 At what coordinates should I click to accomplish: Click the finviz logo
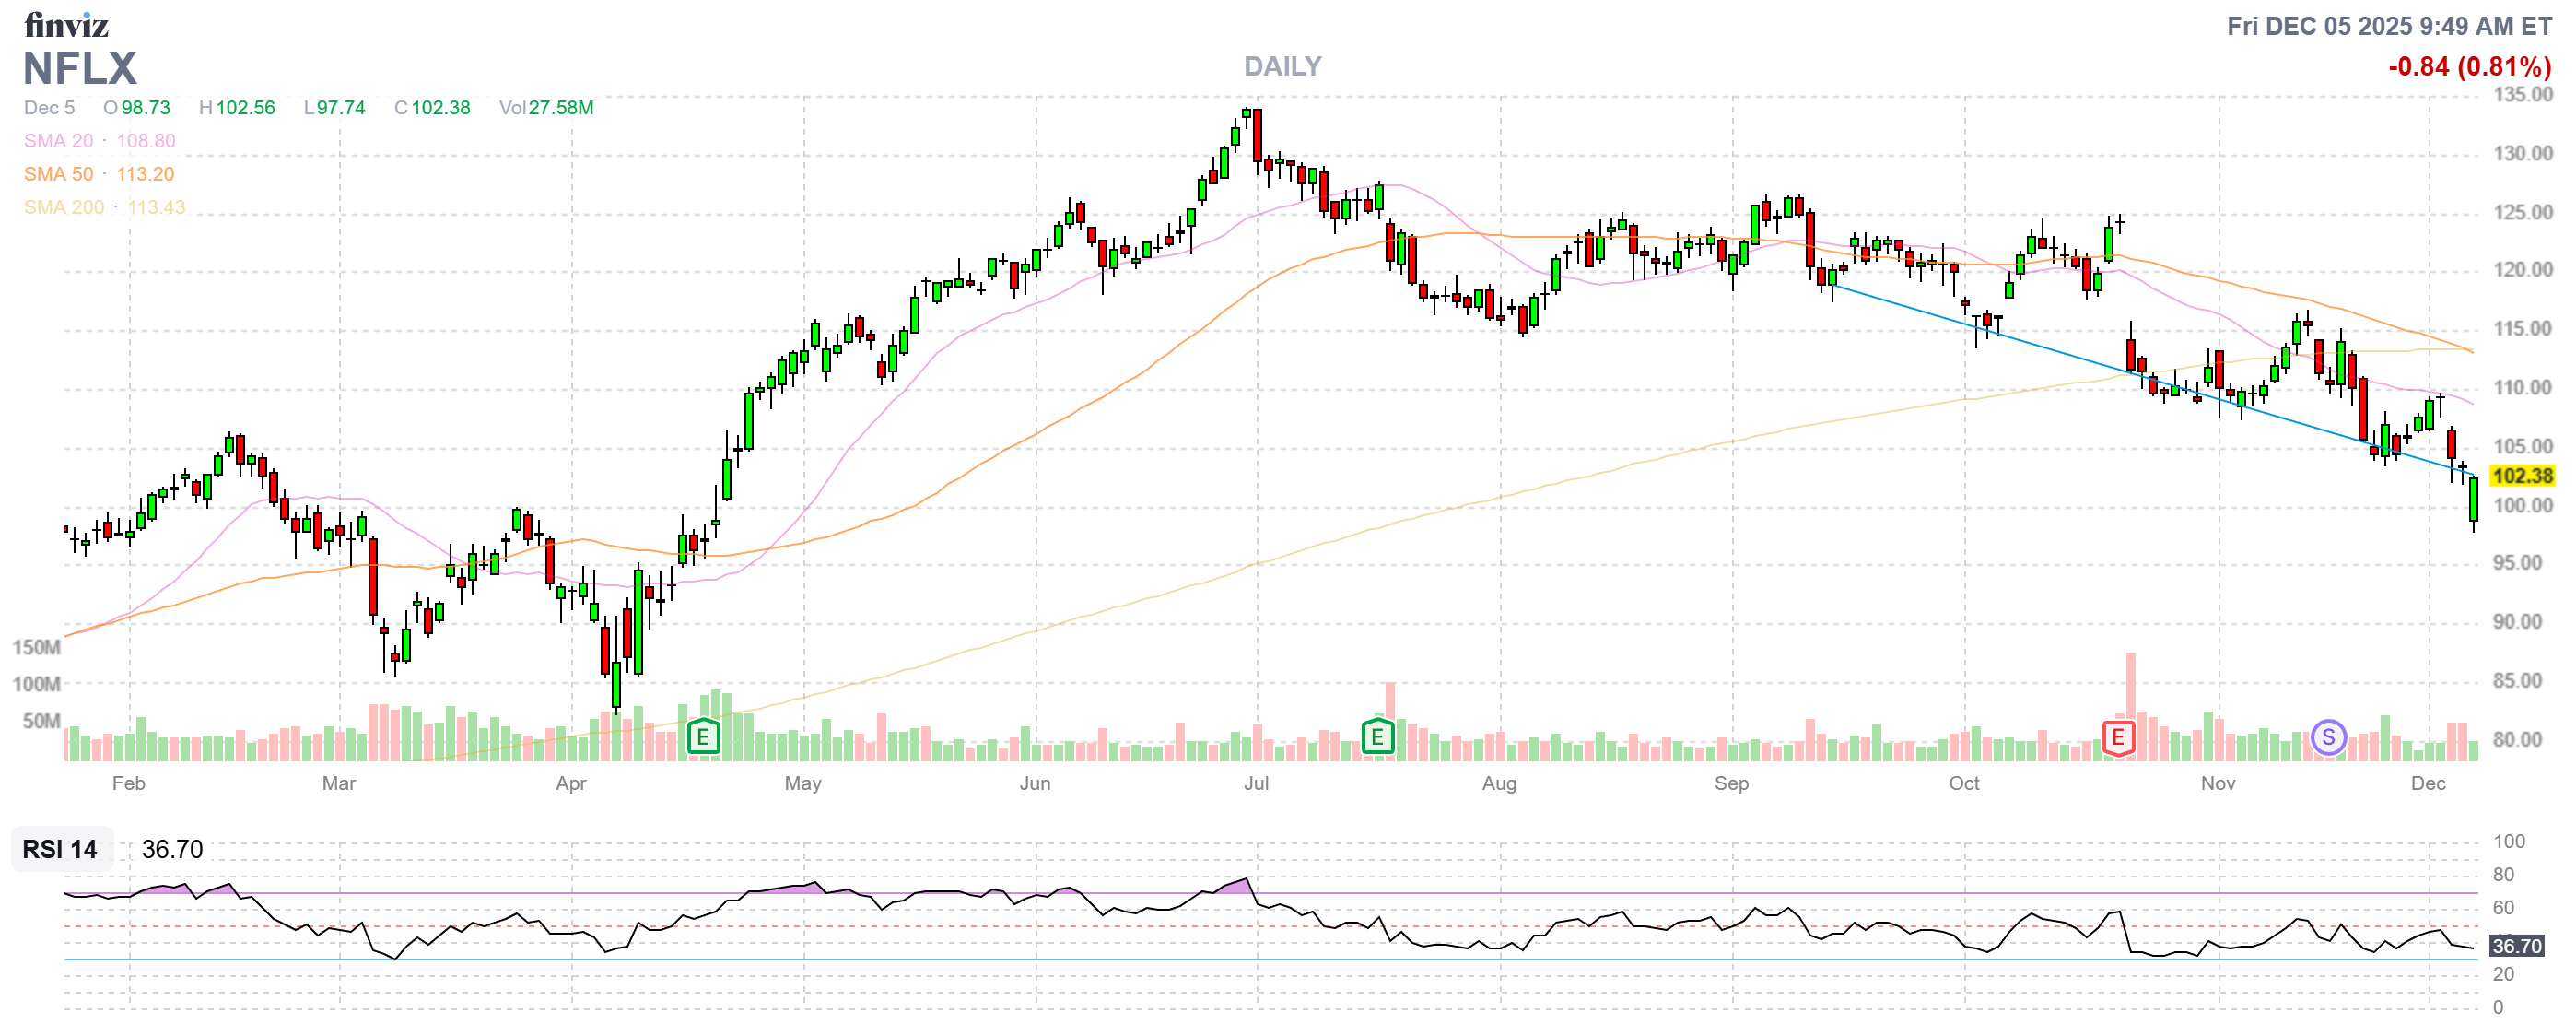66,24
